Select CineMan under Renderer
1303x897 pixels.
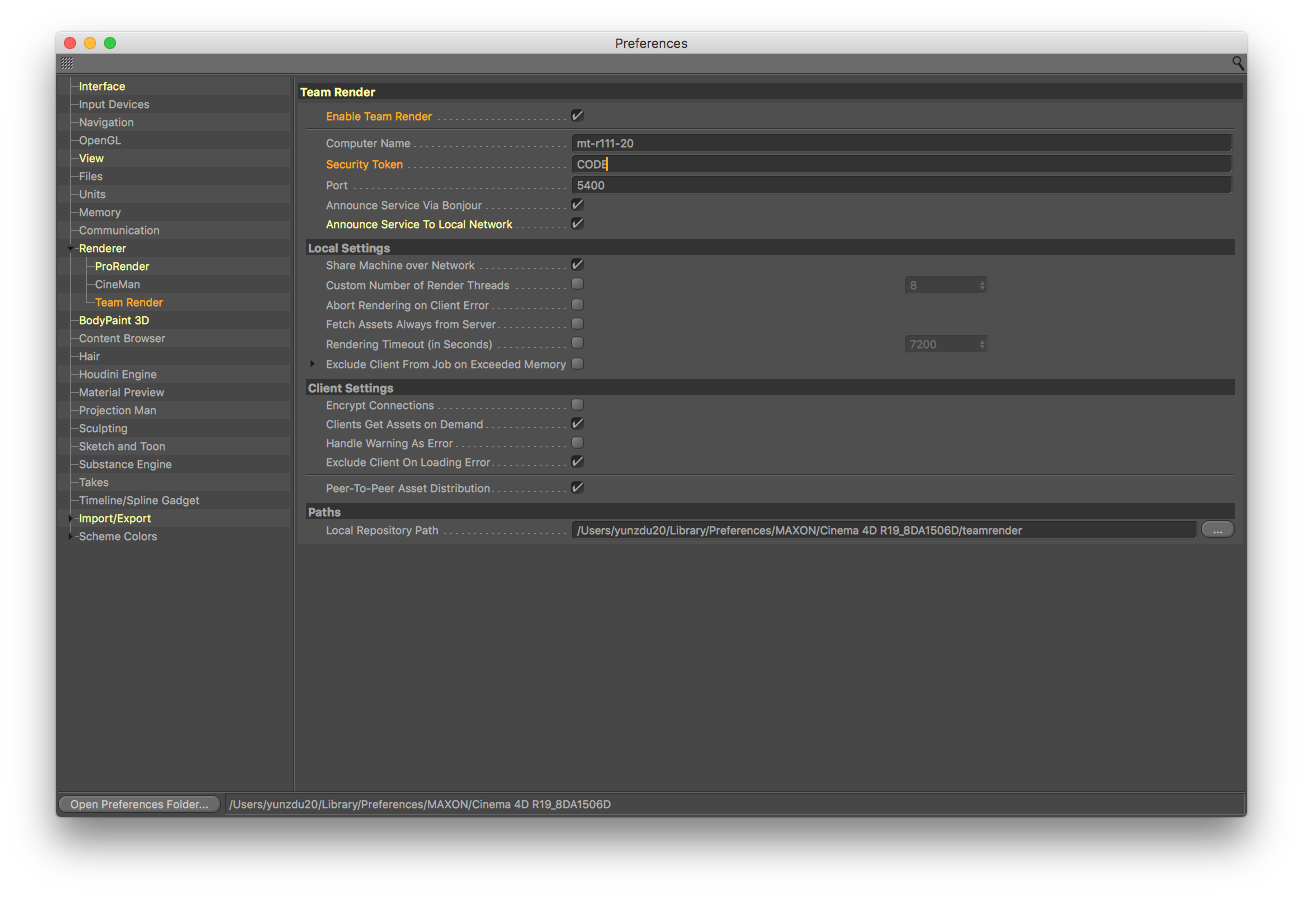pyautogui.click(x=117, y=284)
